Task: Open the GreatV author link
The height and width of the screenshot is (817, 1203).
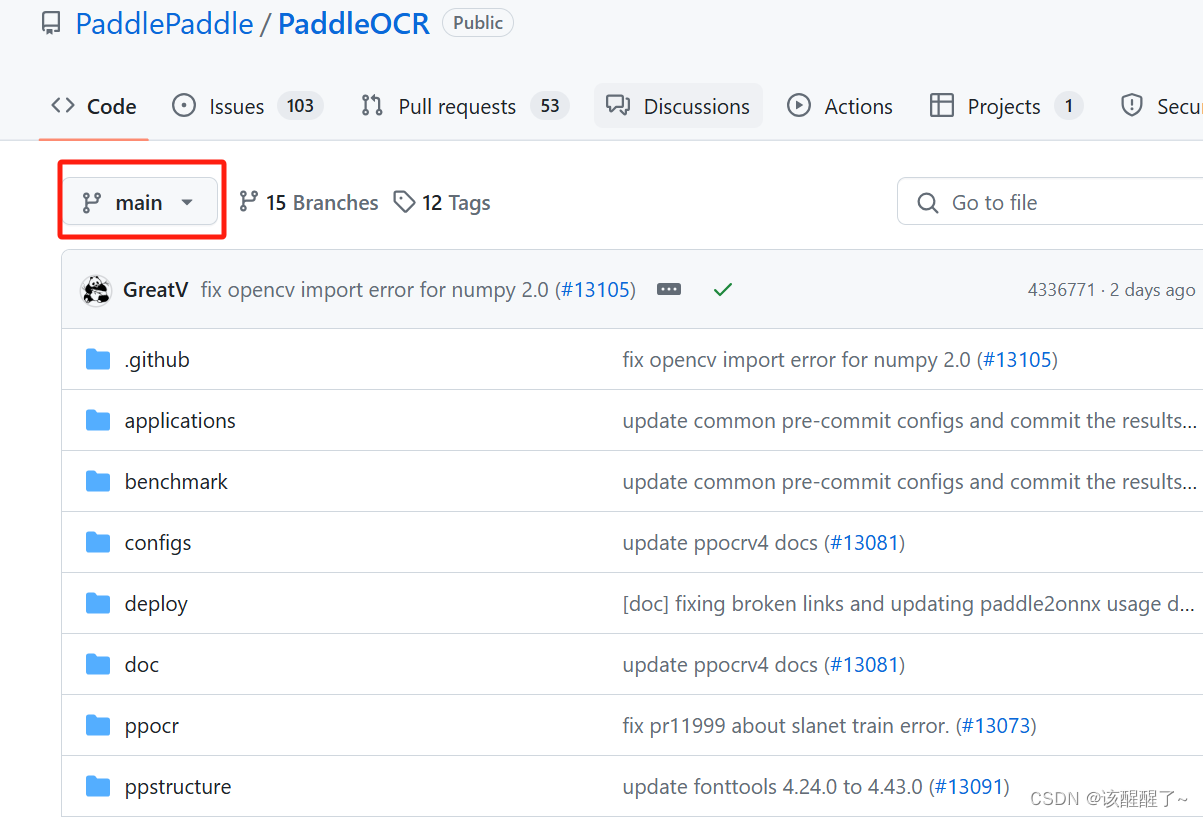Action: pos(155,290)
